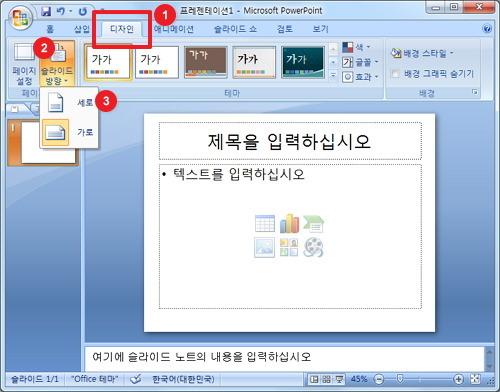Screen dimensions: 500x392
Task: Apply the second white theme thumbnail
Action: [x=157, y=62]
